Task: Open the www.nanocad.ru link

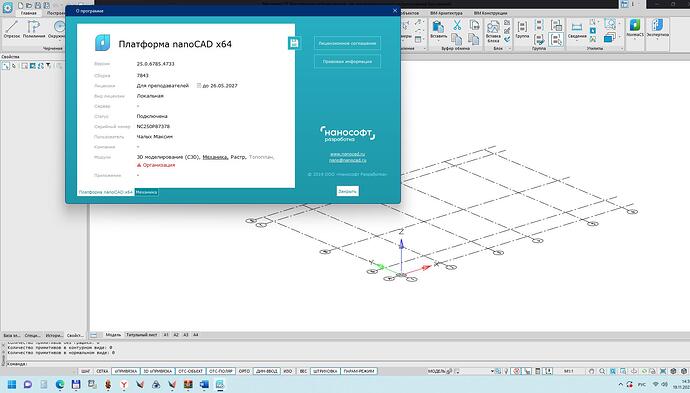Action: pos(348,154)
